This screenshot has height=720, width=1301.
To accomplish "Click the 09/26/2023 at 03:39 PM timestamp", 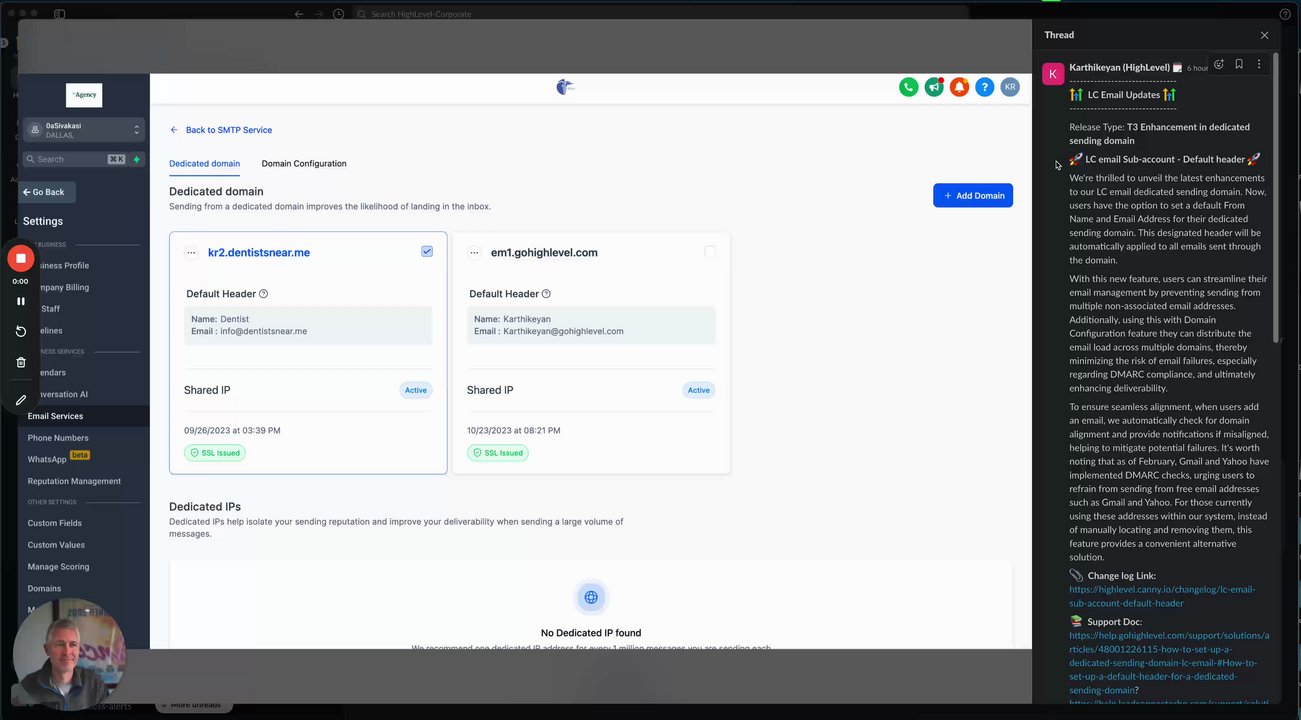I will 232,430.
